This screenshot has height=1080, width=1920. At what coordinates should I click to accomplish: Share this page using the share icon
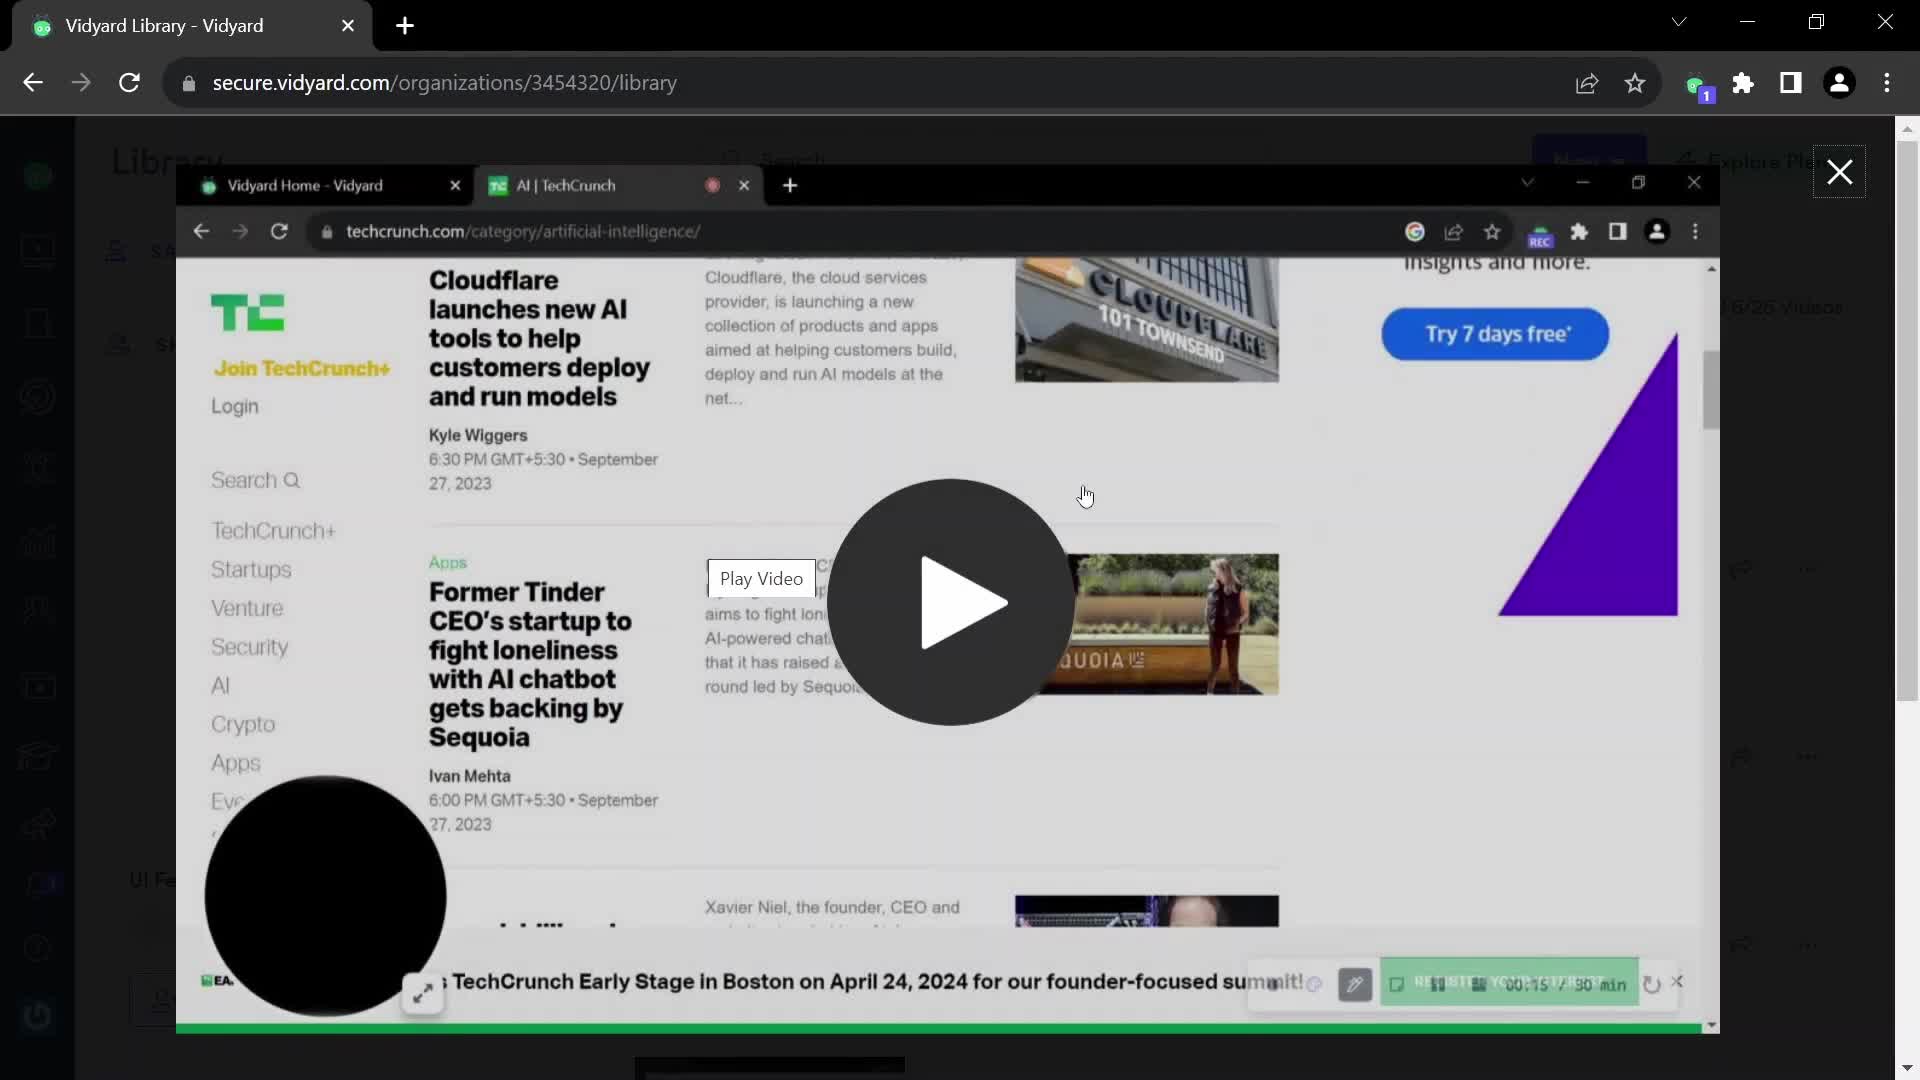[x=1587, y=83]
